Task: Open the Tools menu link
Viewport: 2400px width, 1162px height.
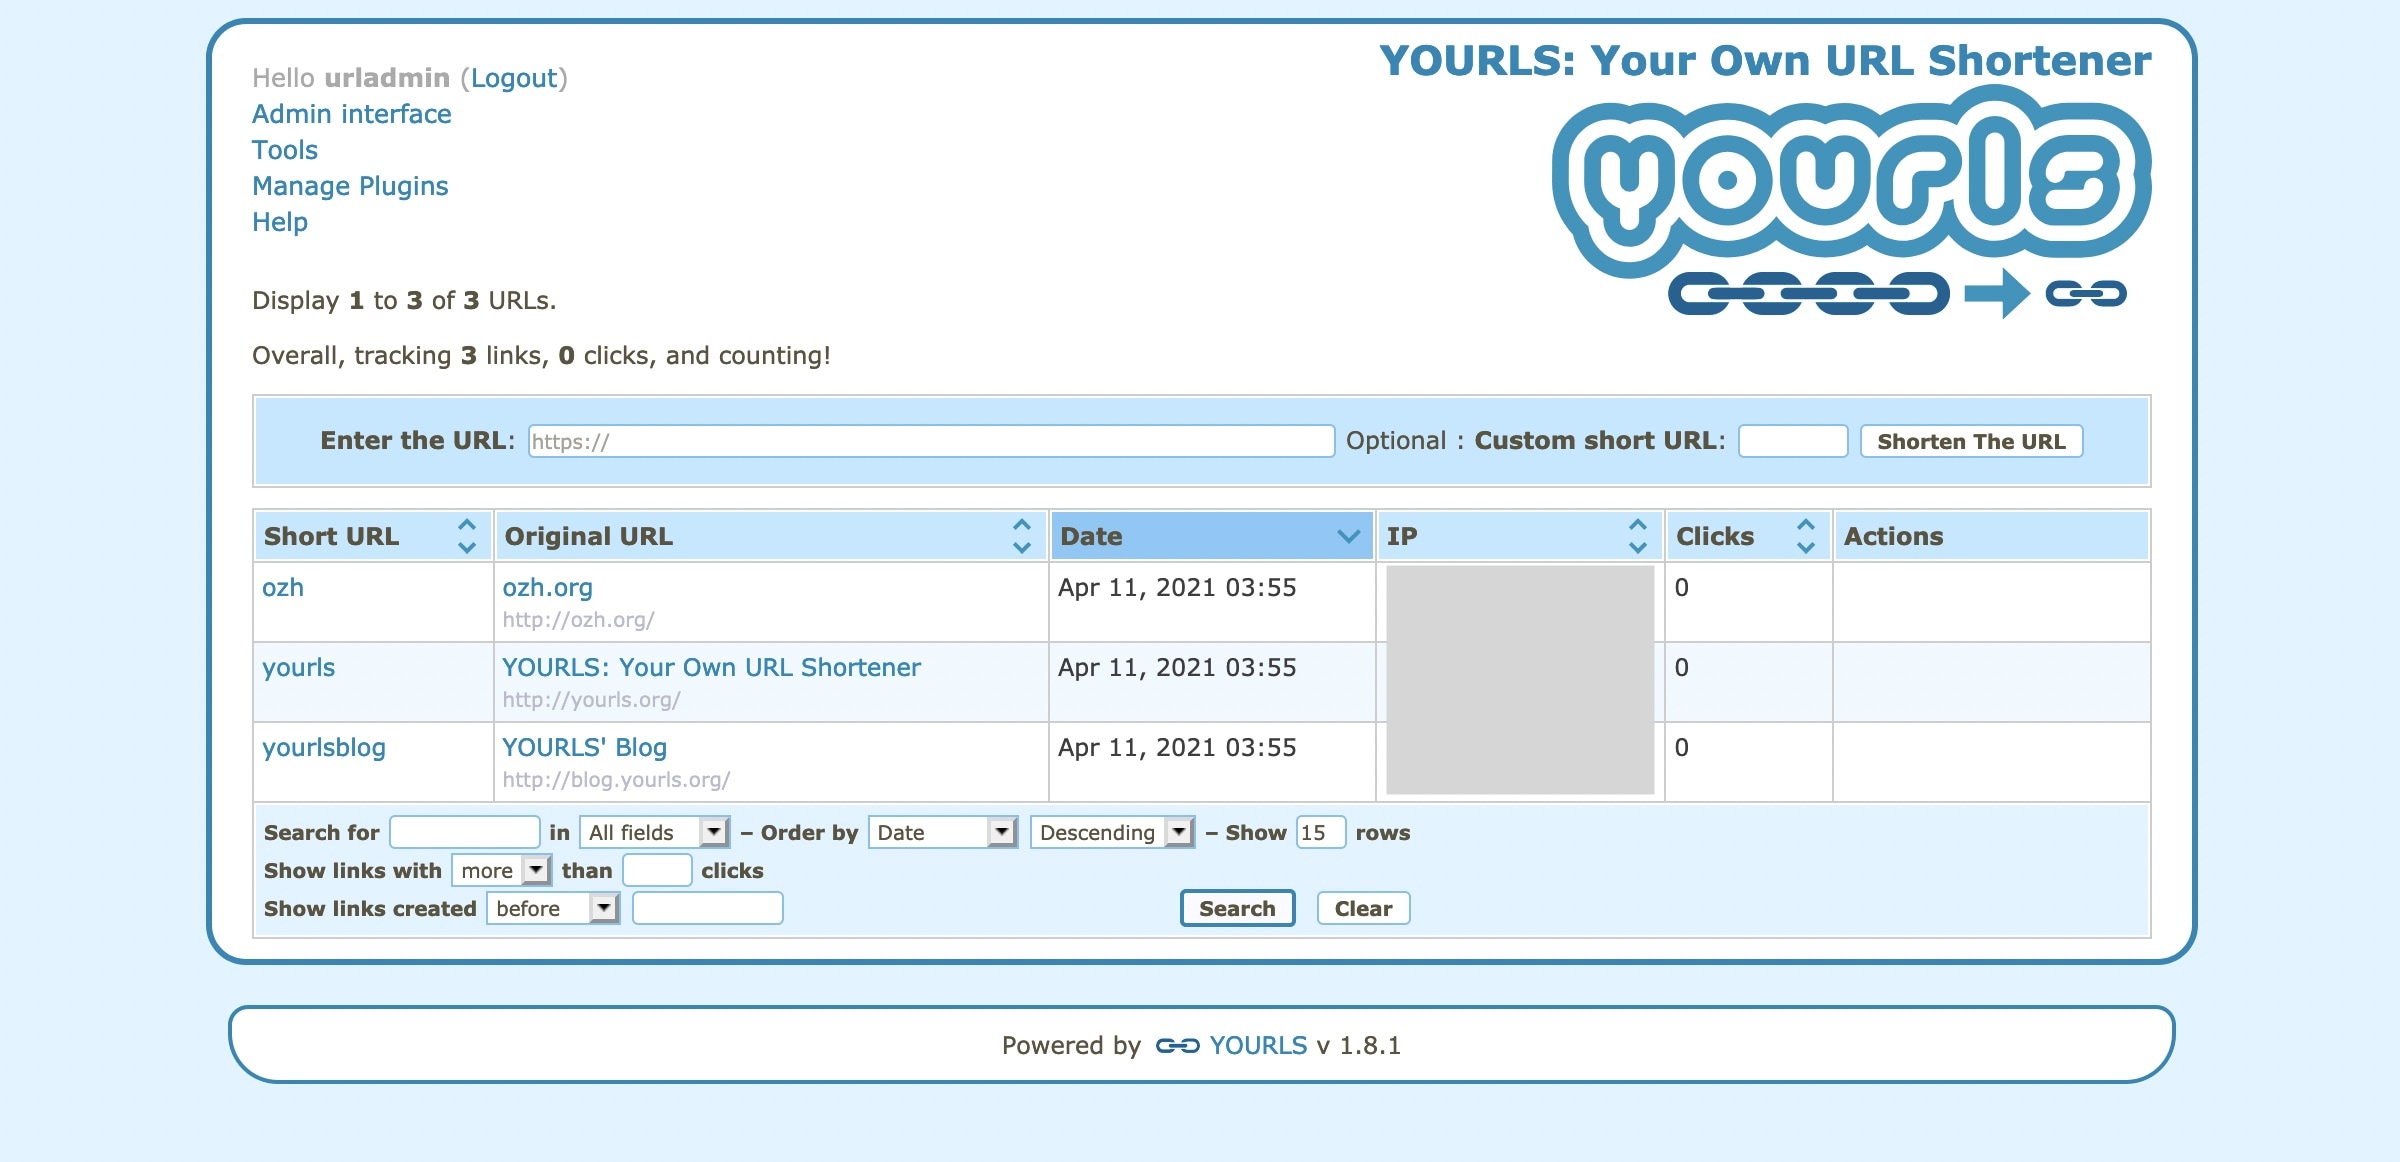Action: [285, 150]
